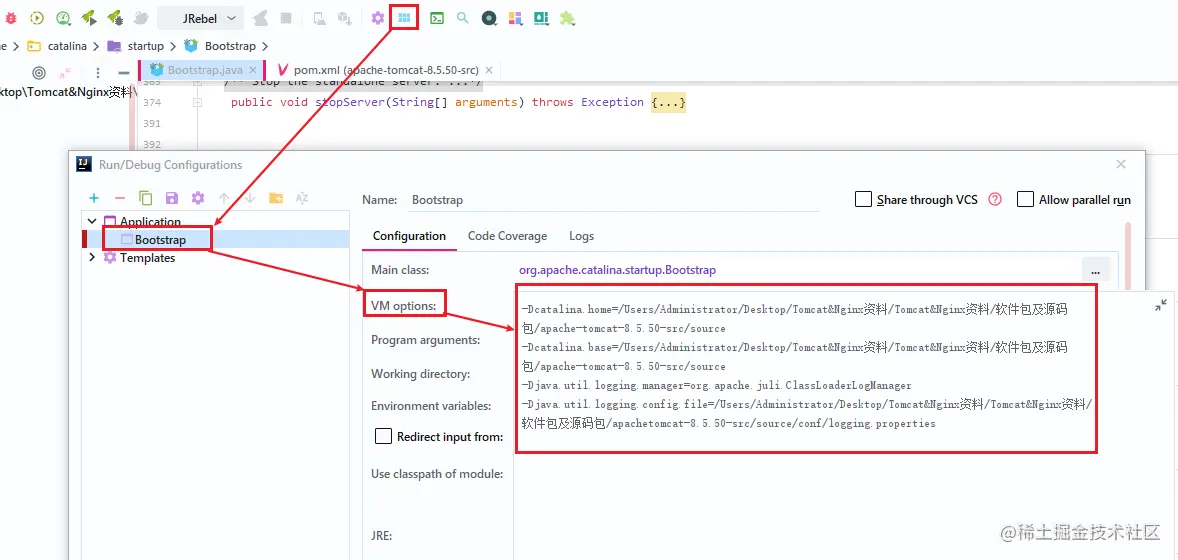Save configuration with the floppy disk icon
The height and width of the screenshot is (560, 1178).
coord(171,198)
